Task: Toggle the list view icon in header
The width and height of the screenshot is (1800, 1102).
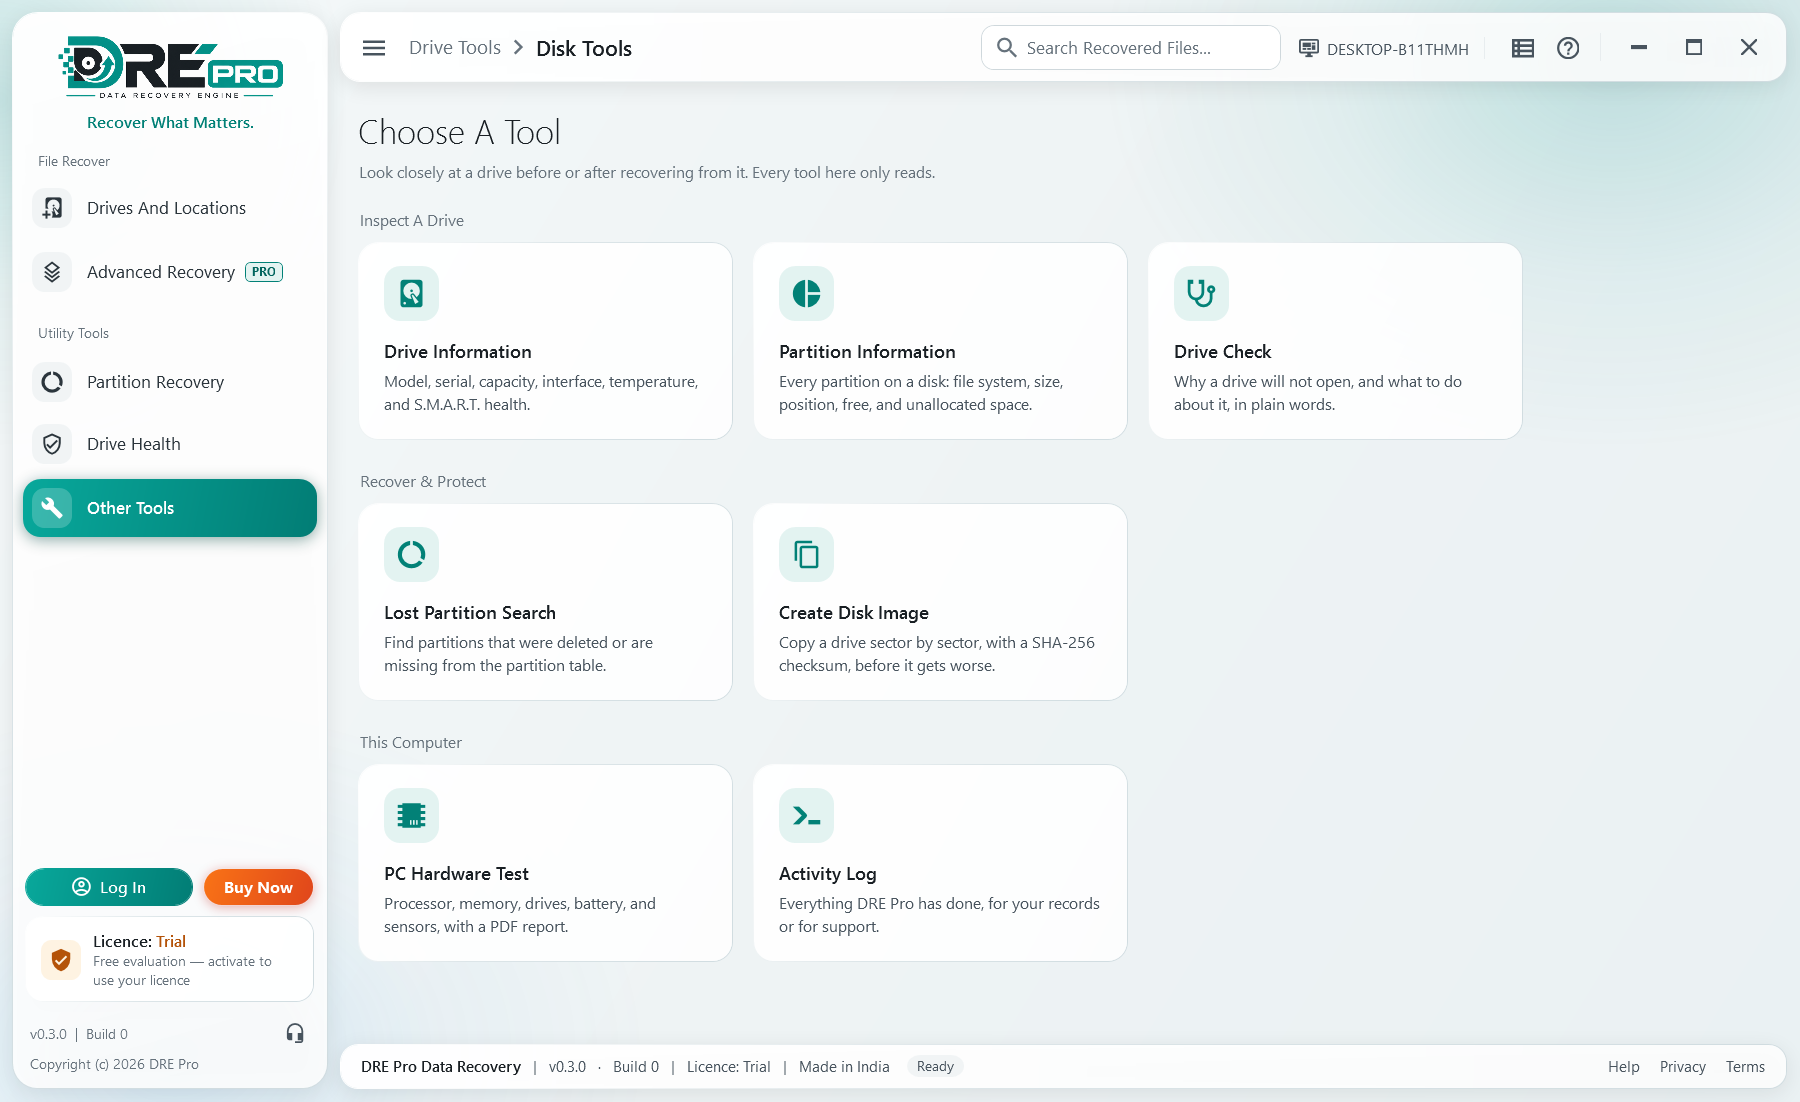Action: coord(1523,48)
